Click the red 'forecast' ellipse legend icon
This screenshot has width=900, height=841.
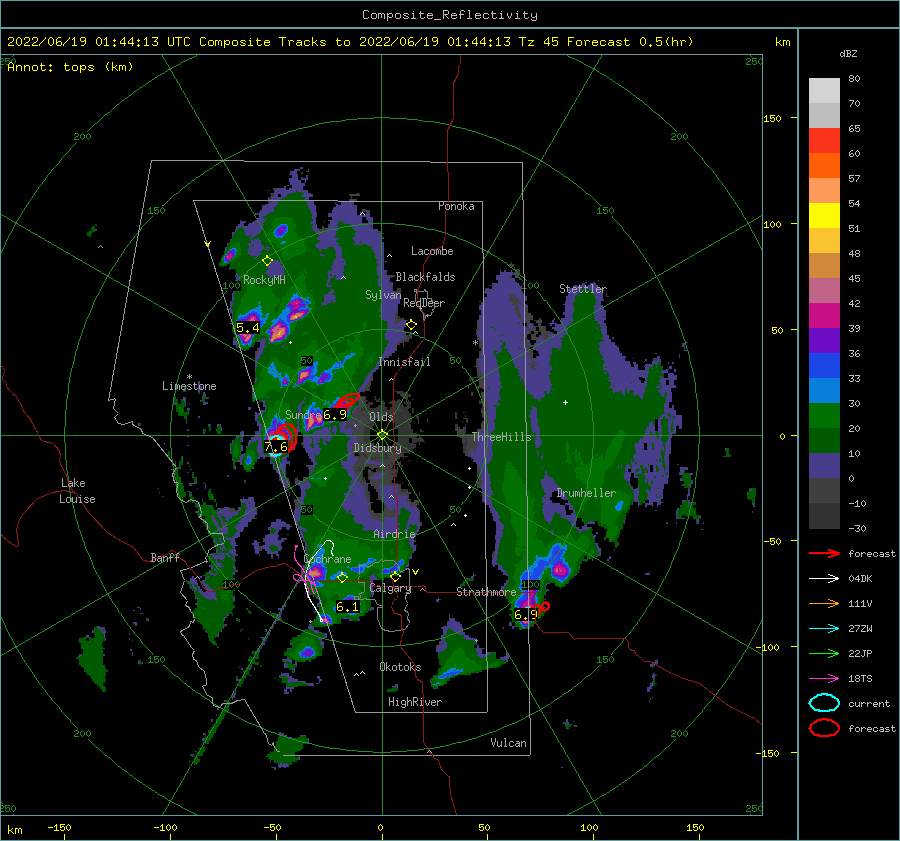[x=824, y=728]
